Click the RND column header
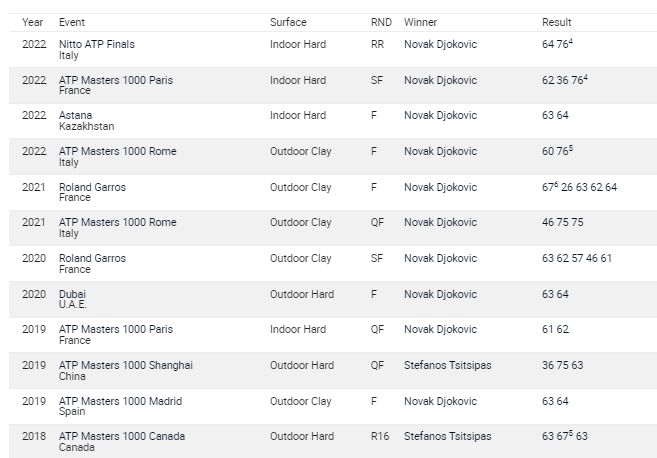 381,22
